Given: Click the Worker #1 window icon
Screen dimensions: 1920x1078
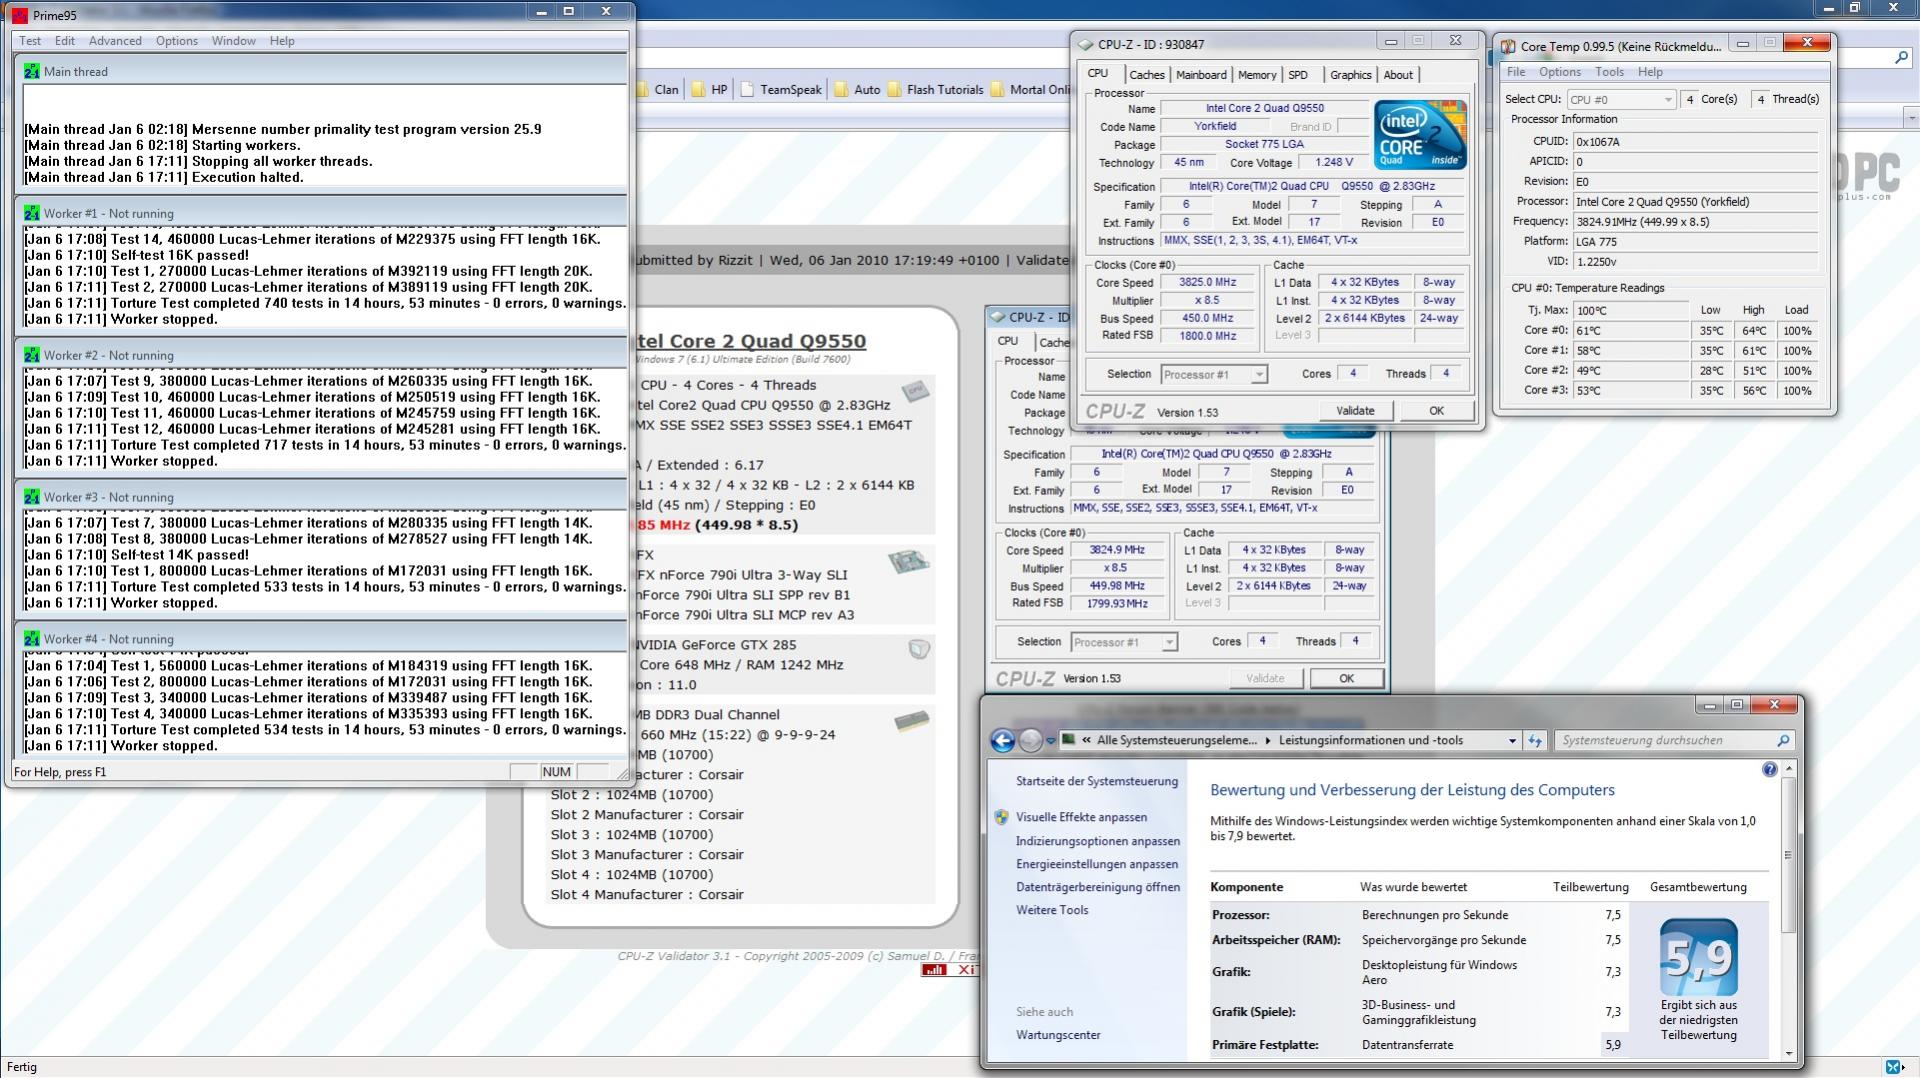Looking at the screenshot, I should [32, 213].
